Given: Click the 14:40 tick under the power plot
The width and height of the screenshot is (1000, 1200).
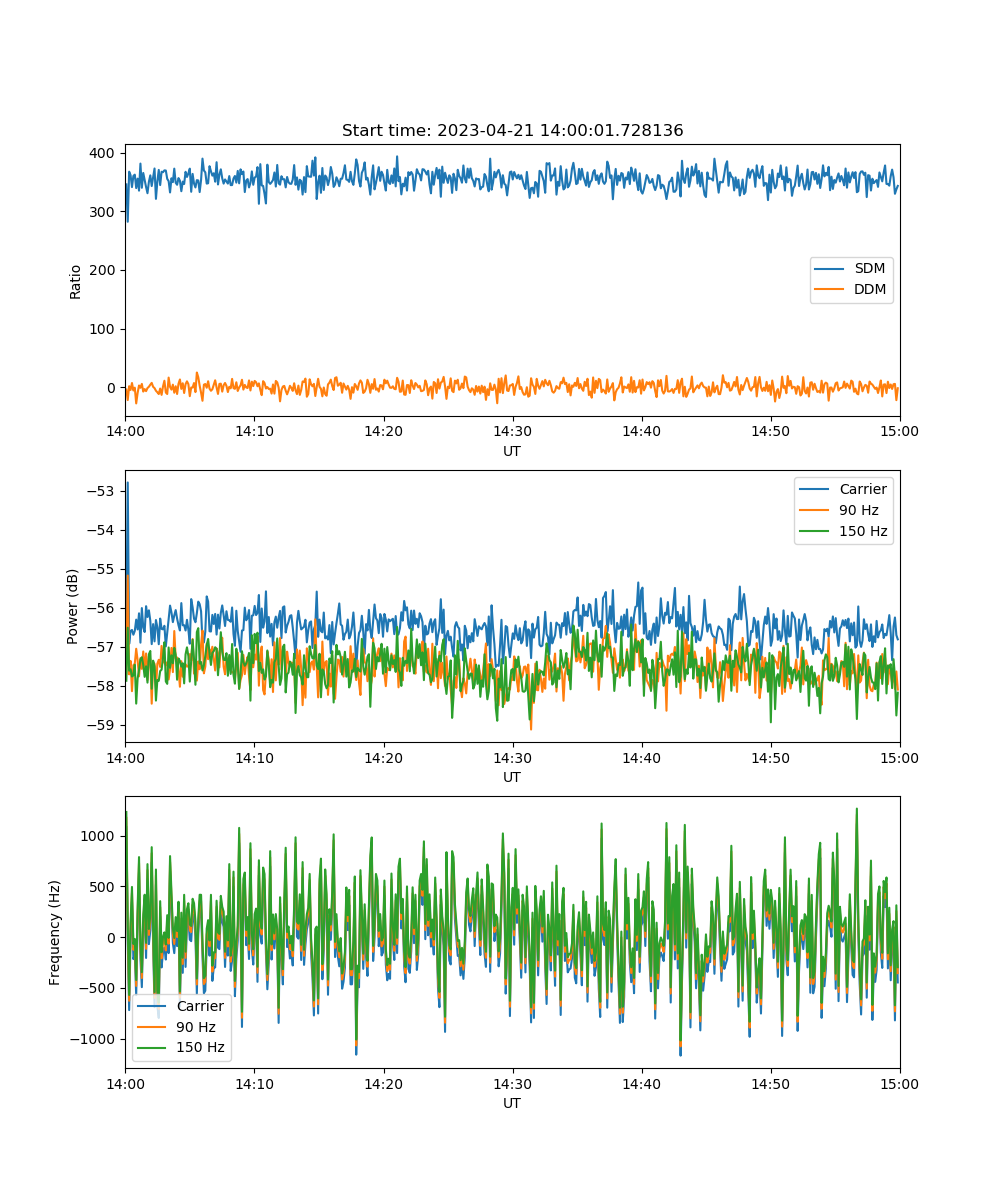Looking at the screenshot, I should point(641,757).
